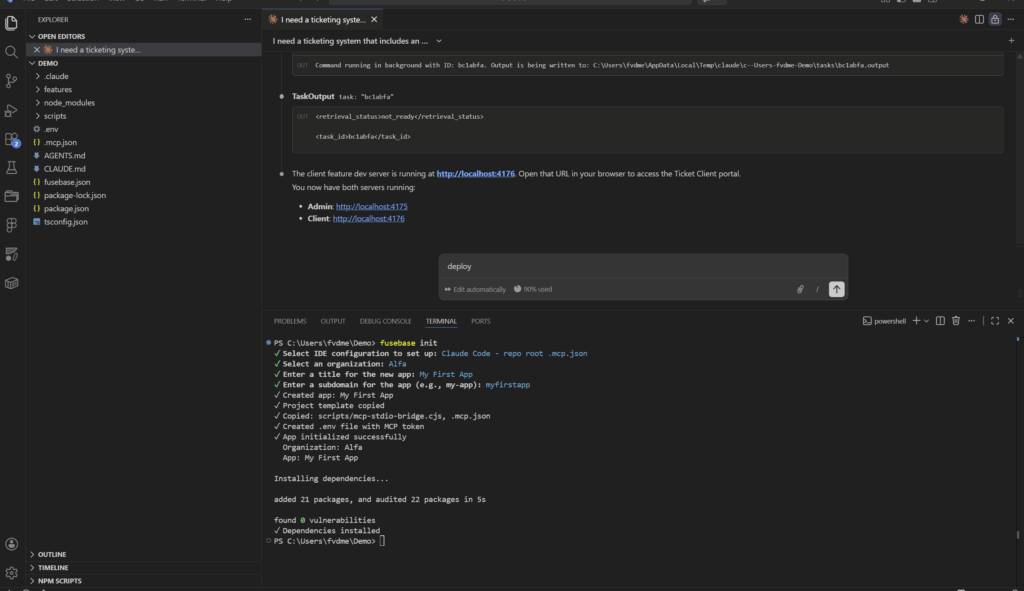The image size is (1024, 591).
Task: Click the deploy message input field
Action: click(x=640, y=266)
